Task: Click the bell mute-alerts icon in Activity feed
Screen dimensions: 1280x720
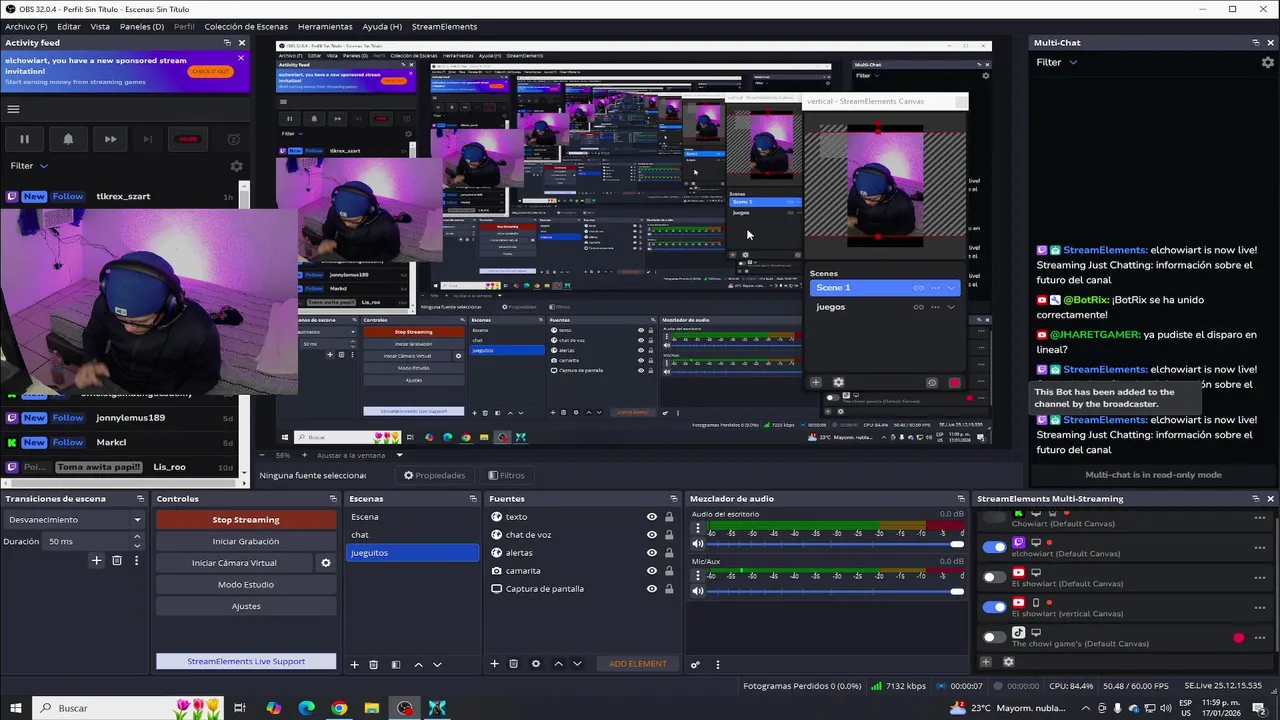Action: (68, 140)
